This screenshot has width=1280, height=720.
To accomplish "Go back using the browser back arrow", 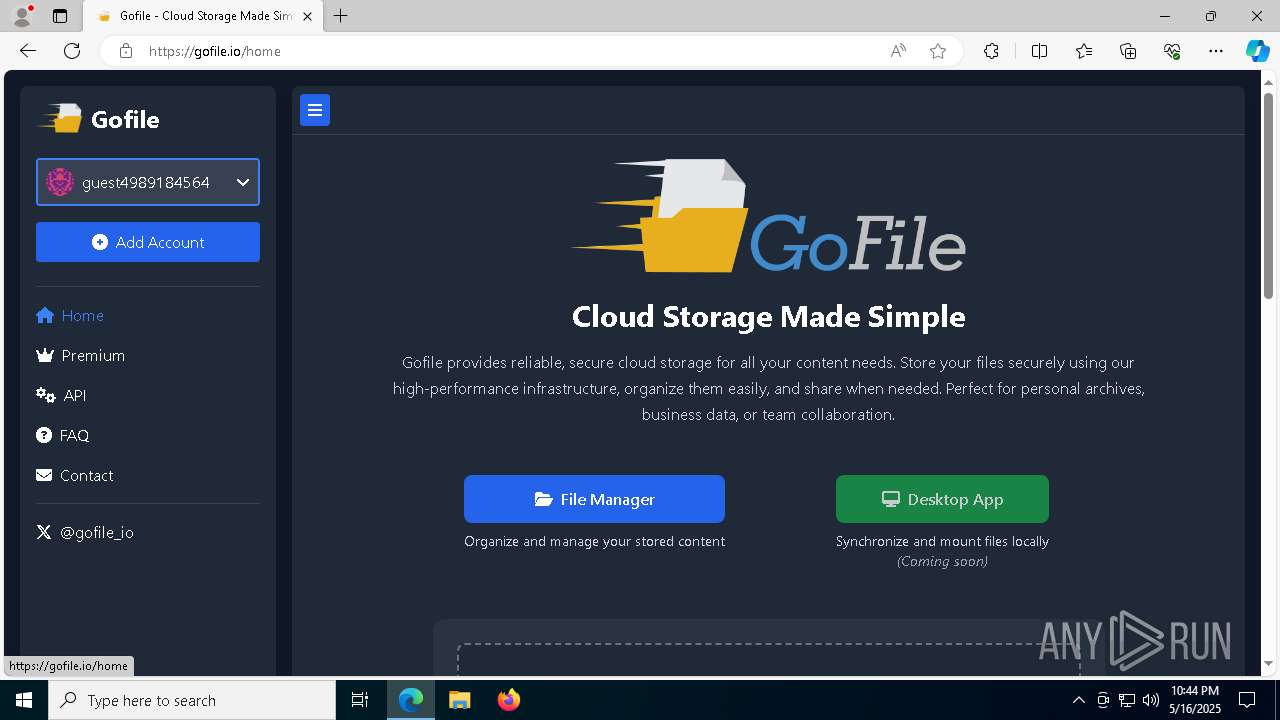I will pyautogui.click(x=28, y=51).
